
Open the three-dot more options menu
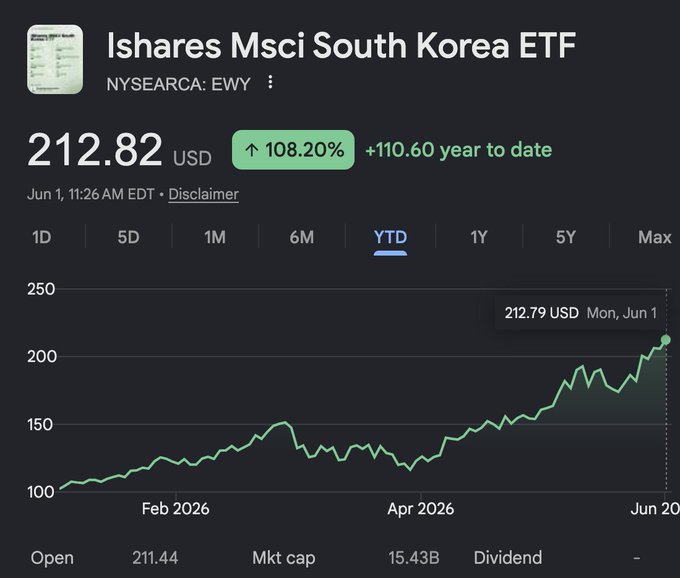[x=270, y=82]
